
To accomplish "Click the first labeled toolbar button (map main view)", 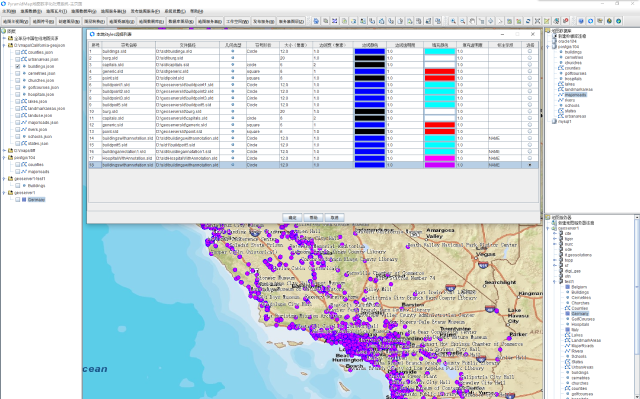I will pyautogui.click(x=16, y=21).
